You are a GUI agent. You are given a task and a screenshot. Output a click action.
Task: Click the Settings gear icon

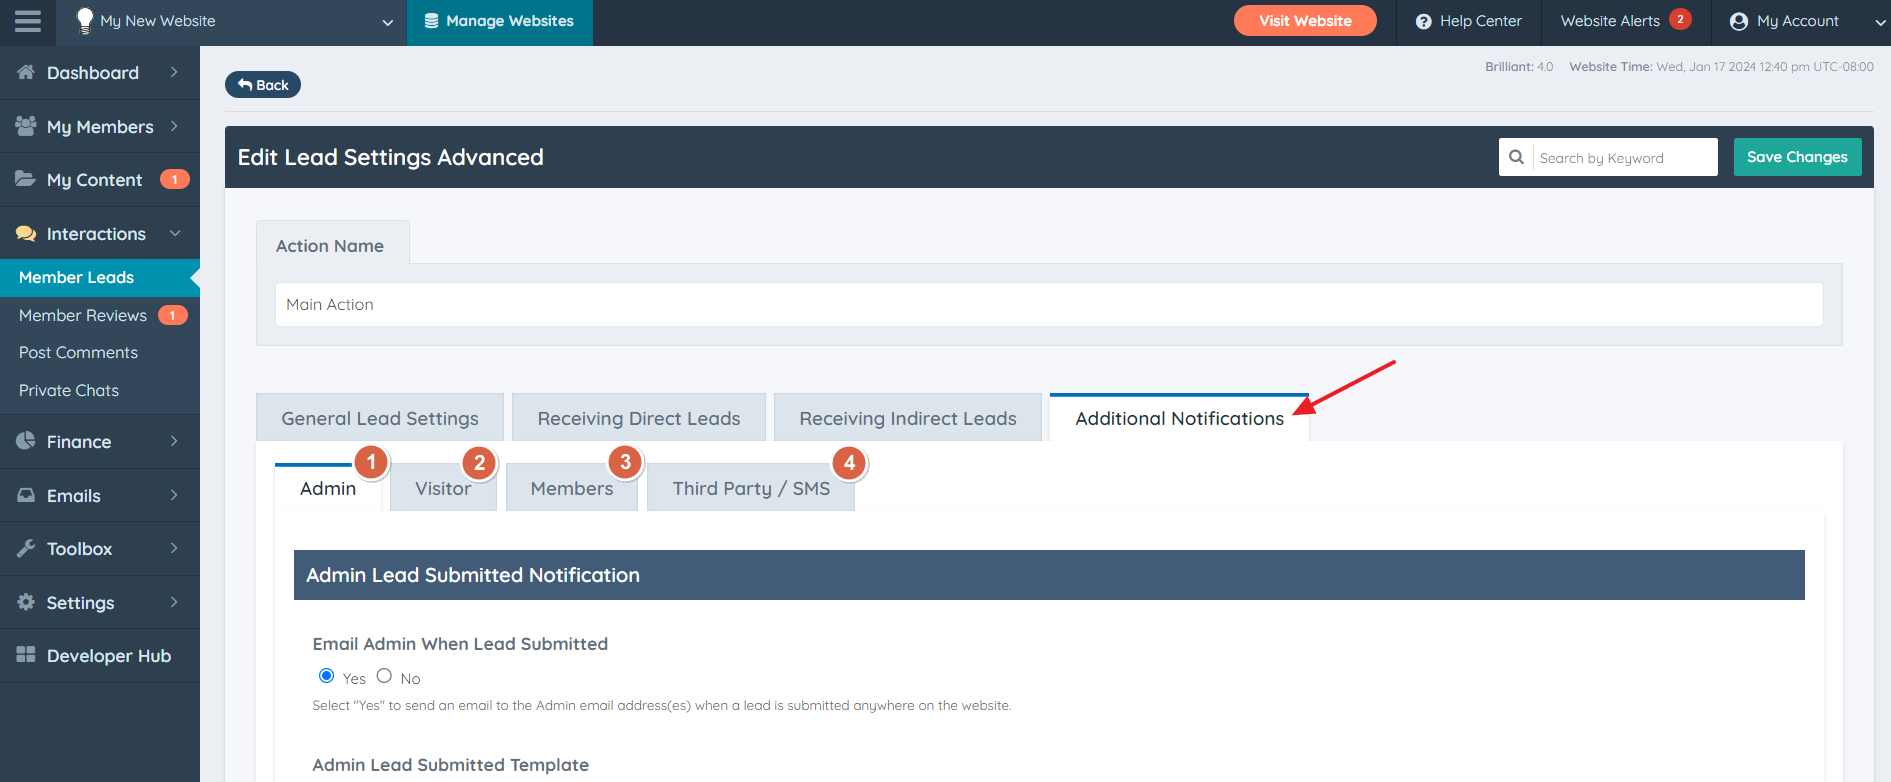point(26,602)
